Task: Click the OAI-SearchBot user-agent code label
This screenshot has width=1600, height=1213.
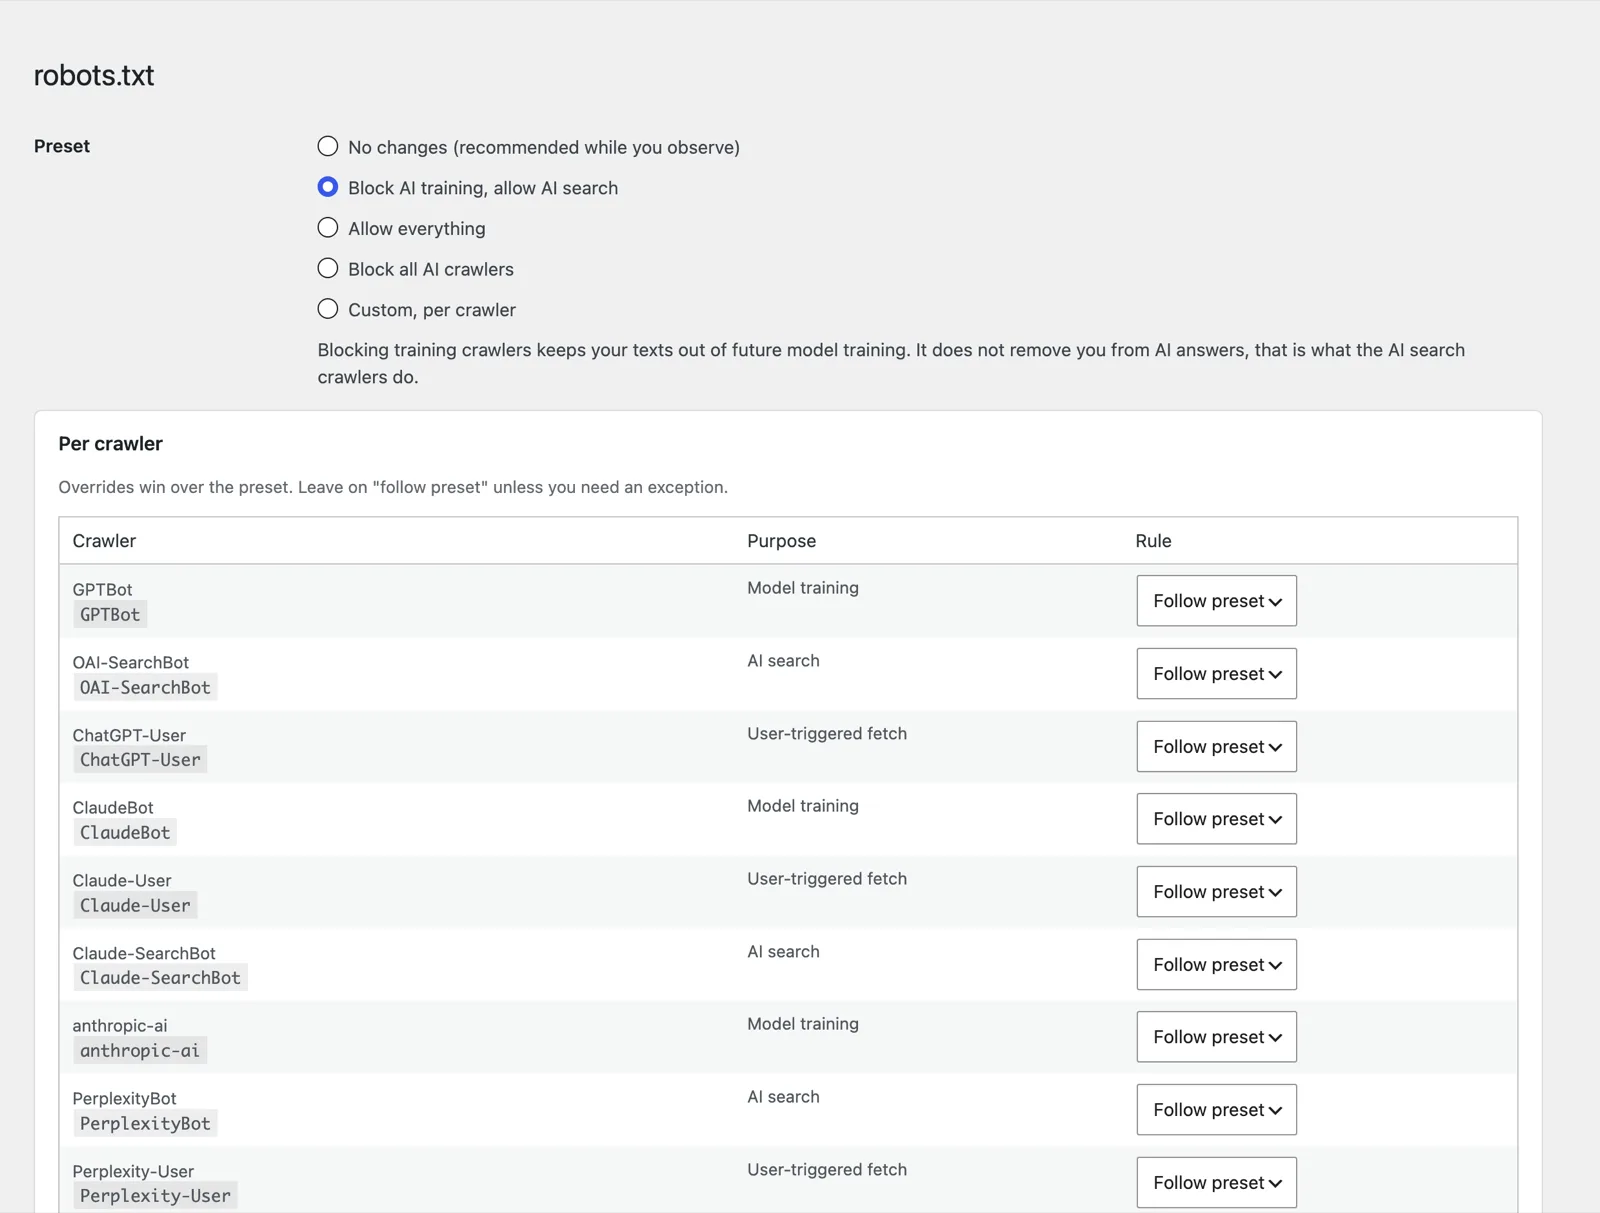Action: click(x=145, y=688)
